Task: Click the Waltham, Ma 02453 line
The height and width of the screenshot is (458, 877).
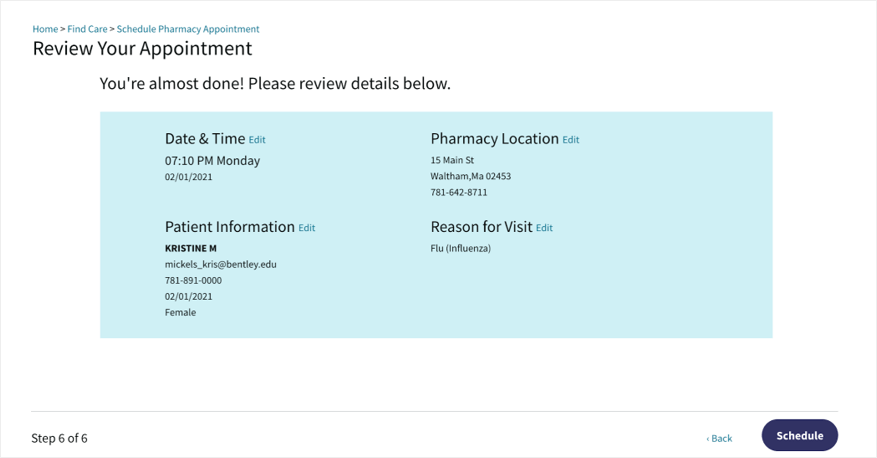Action: click(x=470, y=176)
